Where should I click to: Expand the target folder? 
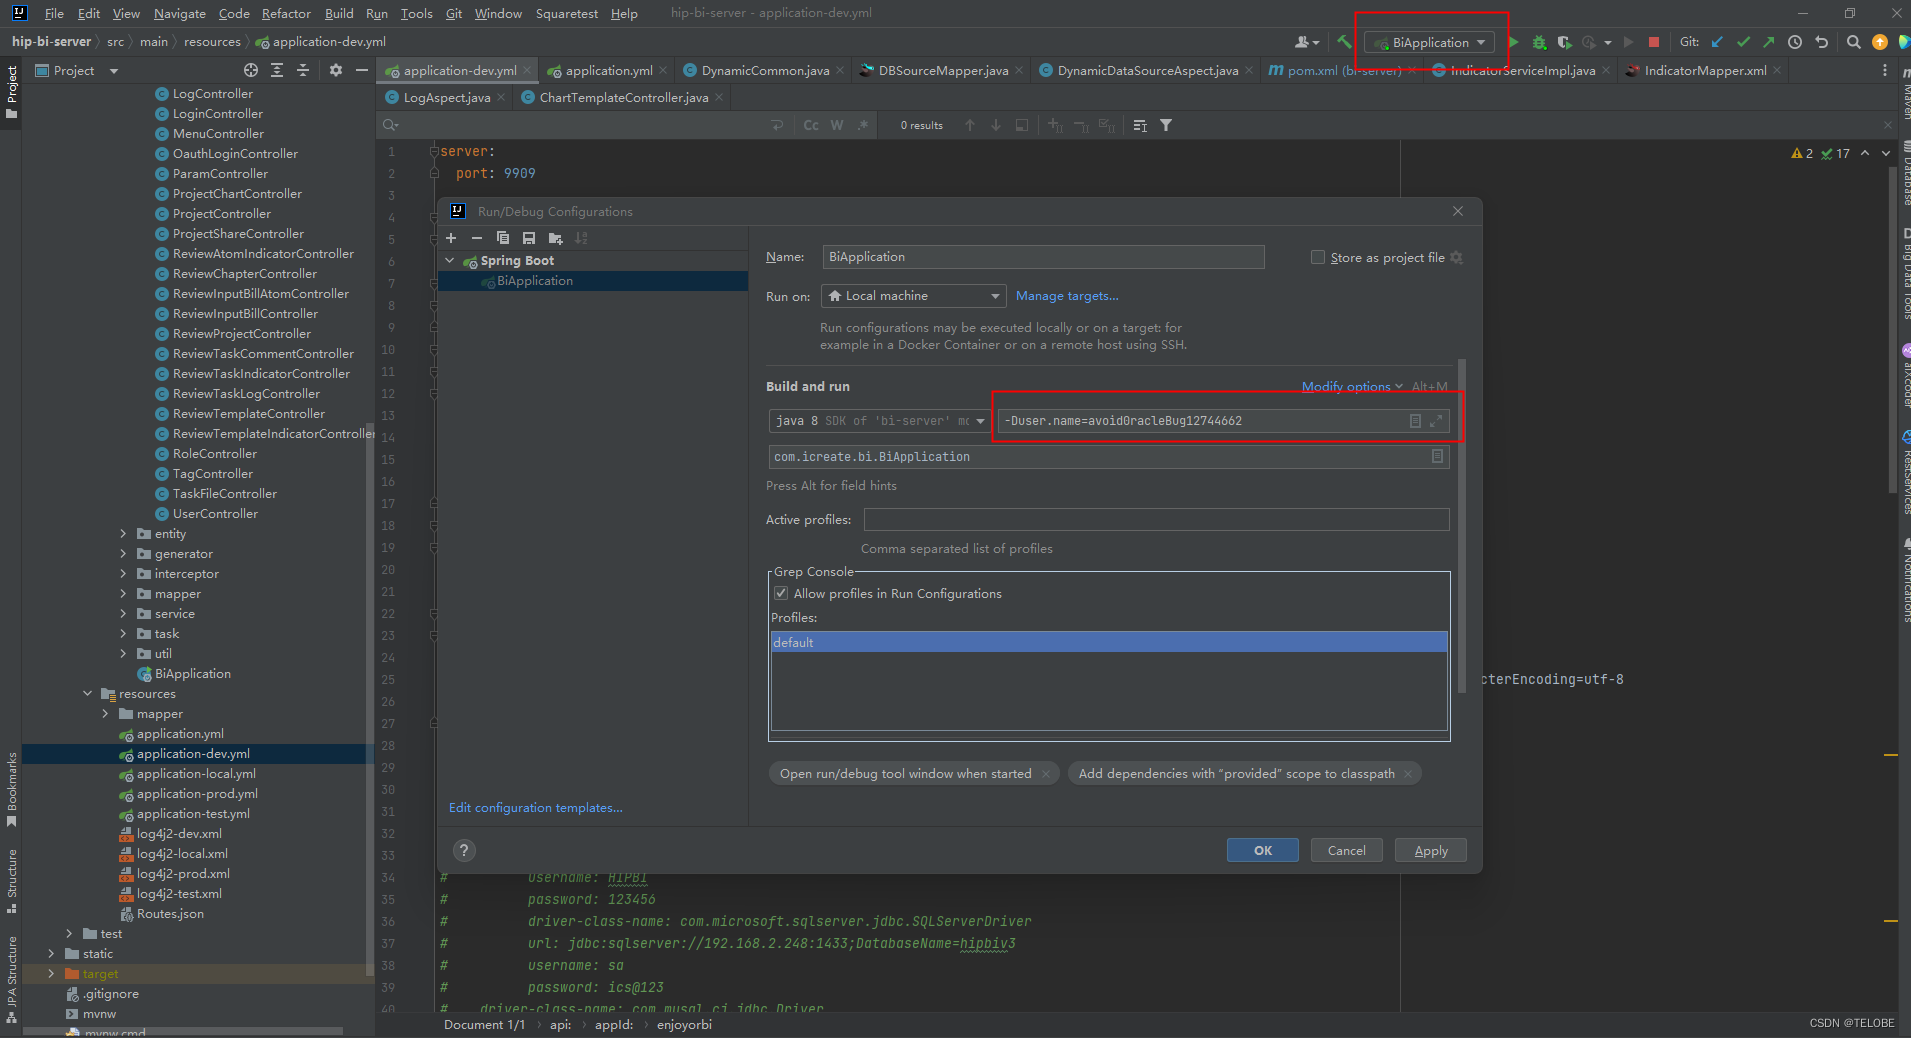pyautogui.click(x=51, y=974)
